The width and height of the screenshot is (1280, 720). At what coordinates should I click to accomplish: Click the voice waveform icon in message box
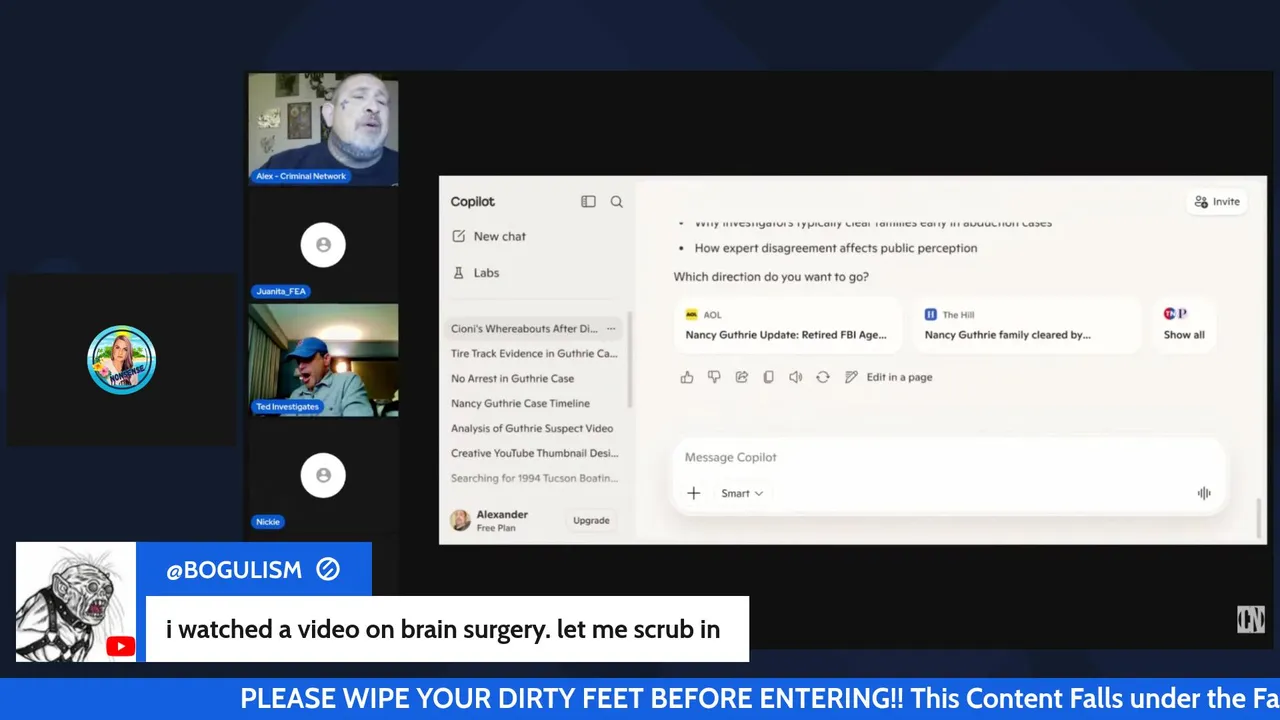[x=1204, y=493]
